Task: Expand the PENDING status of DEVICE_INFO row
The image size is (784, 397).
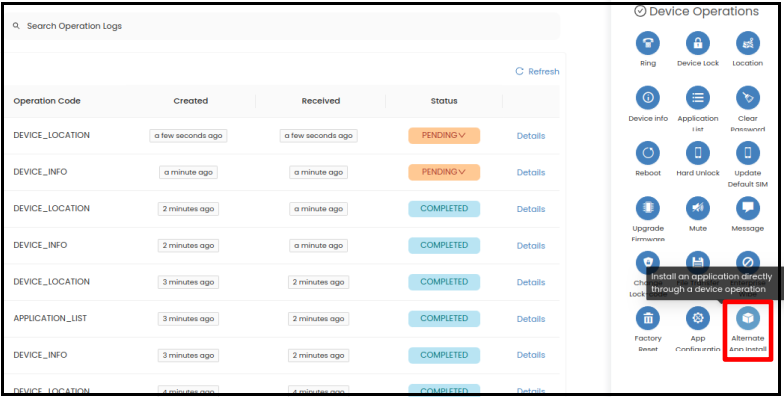Action: 444,172
